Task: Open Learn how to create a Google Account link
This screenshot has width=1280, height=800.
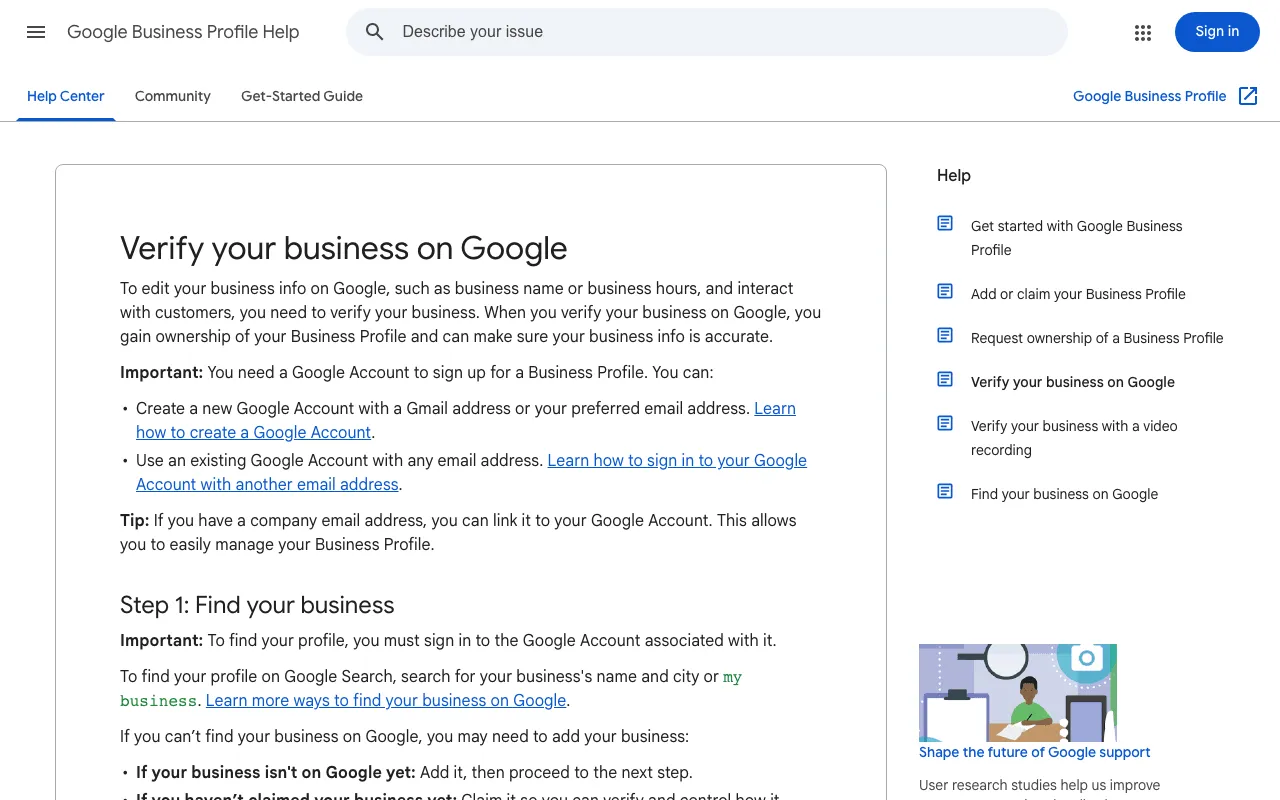Action: 466,420
